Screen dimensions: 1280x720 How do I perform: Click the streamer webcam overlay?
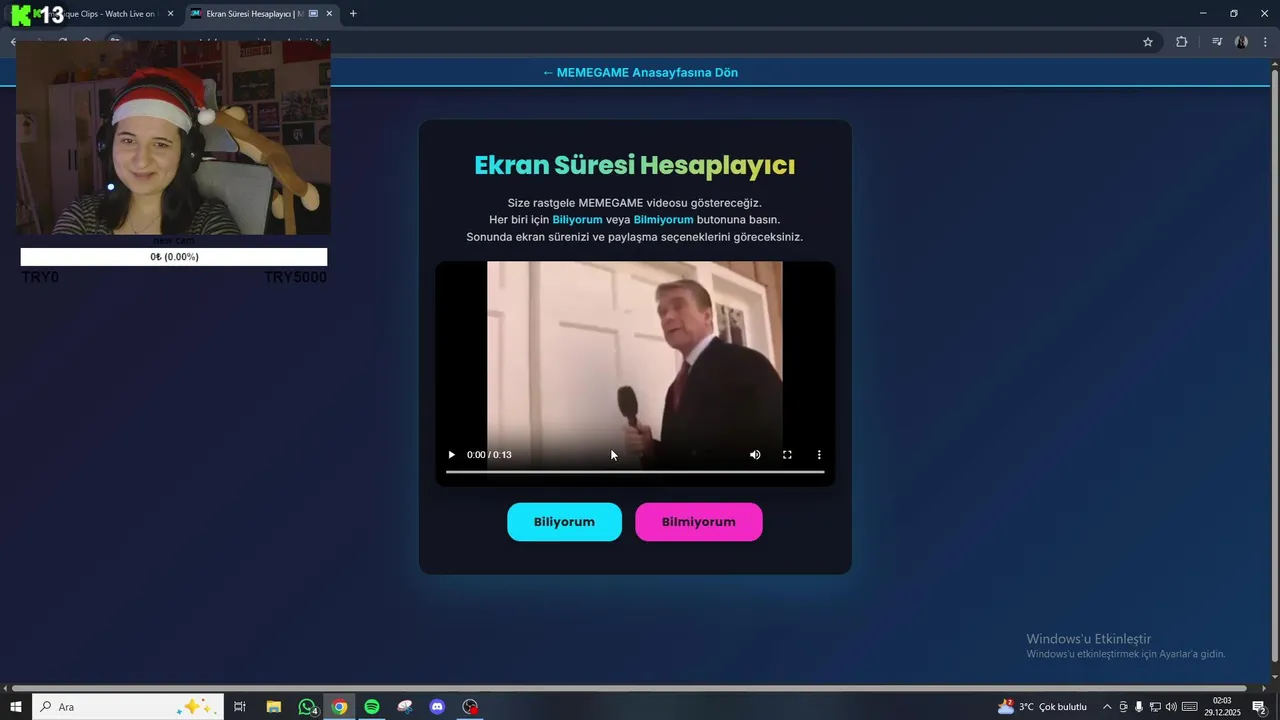[x=173, y=138]
